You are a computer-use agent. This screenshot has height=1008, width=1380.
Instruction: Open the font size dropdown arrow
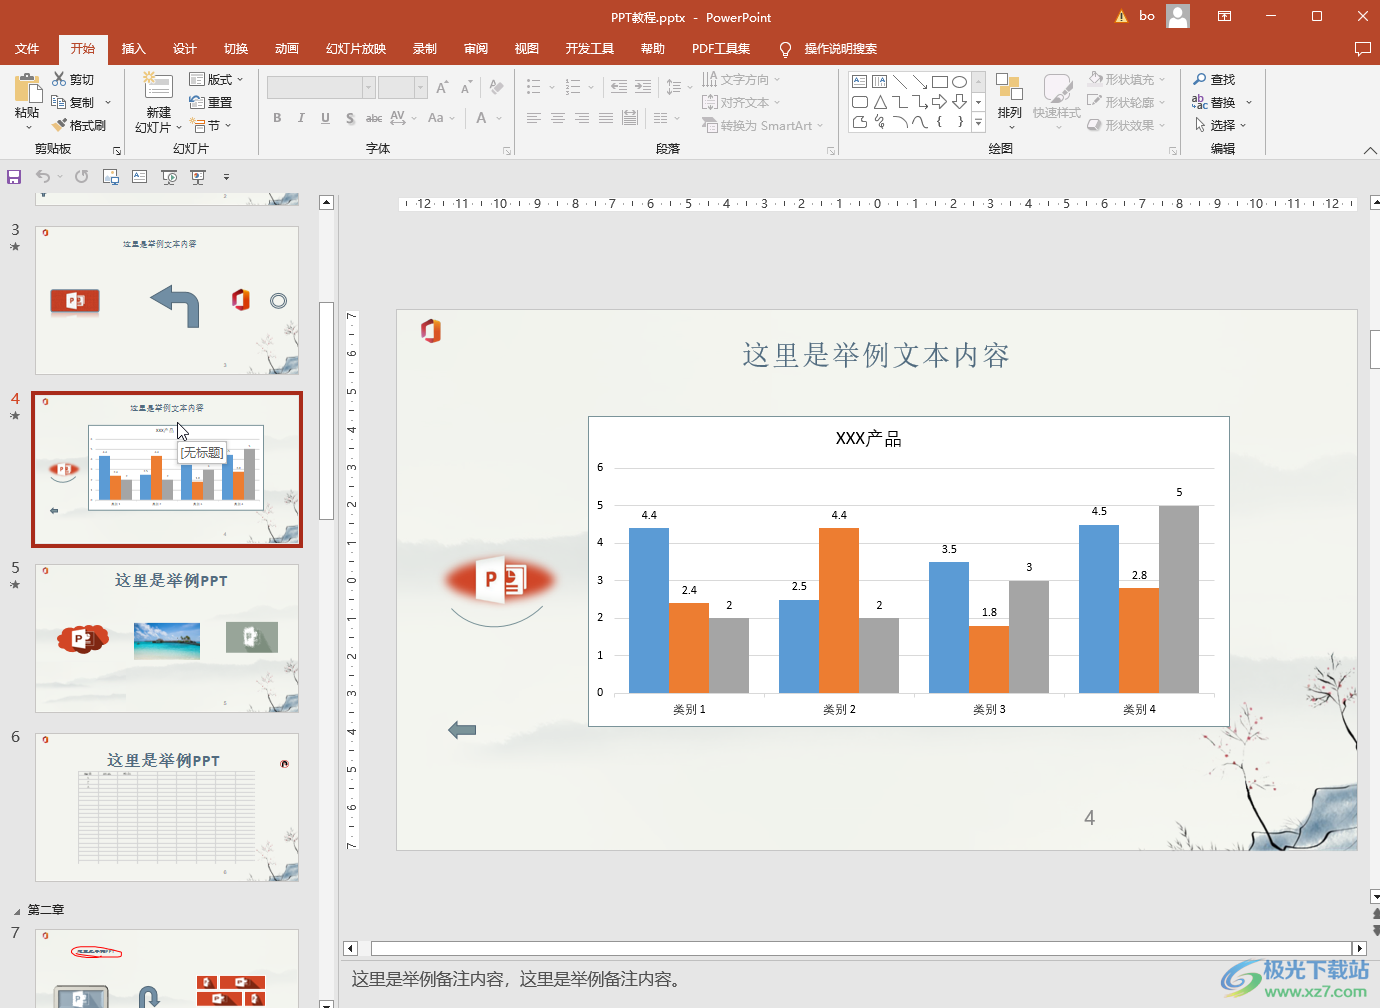tap(421, 87)
